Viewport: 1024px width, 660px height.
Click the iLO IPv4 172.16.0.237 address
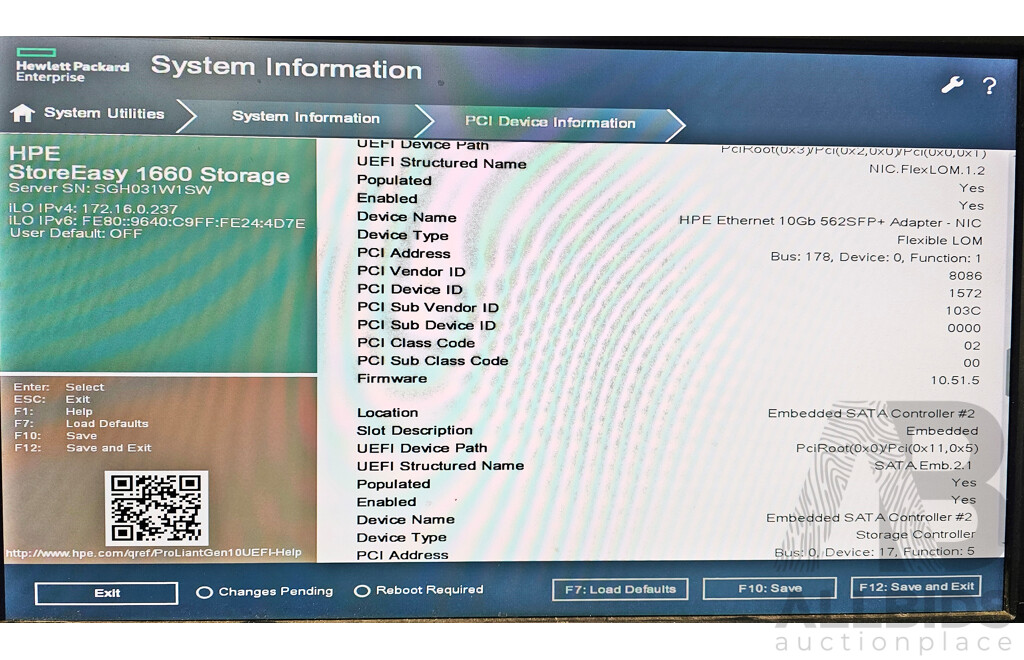(93, 209)
